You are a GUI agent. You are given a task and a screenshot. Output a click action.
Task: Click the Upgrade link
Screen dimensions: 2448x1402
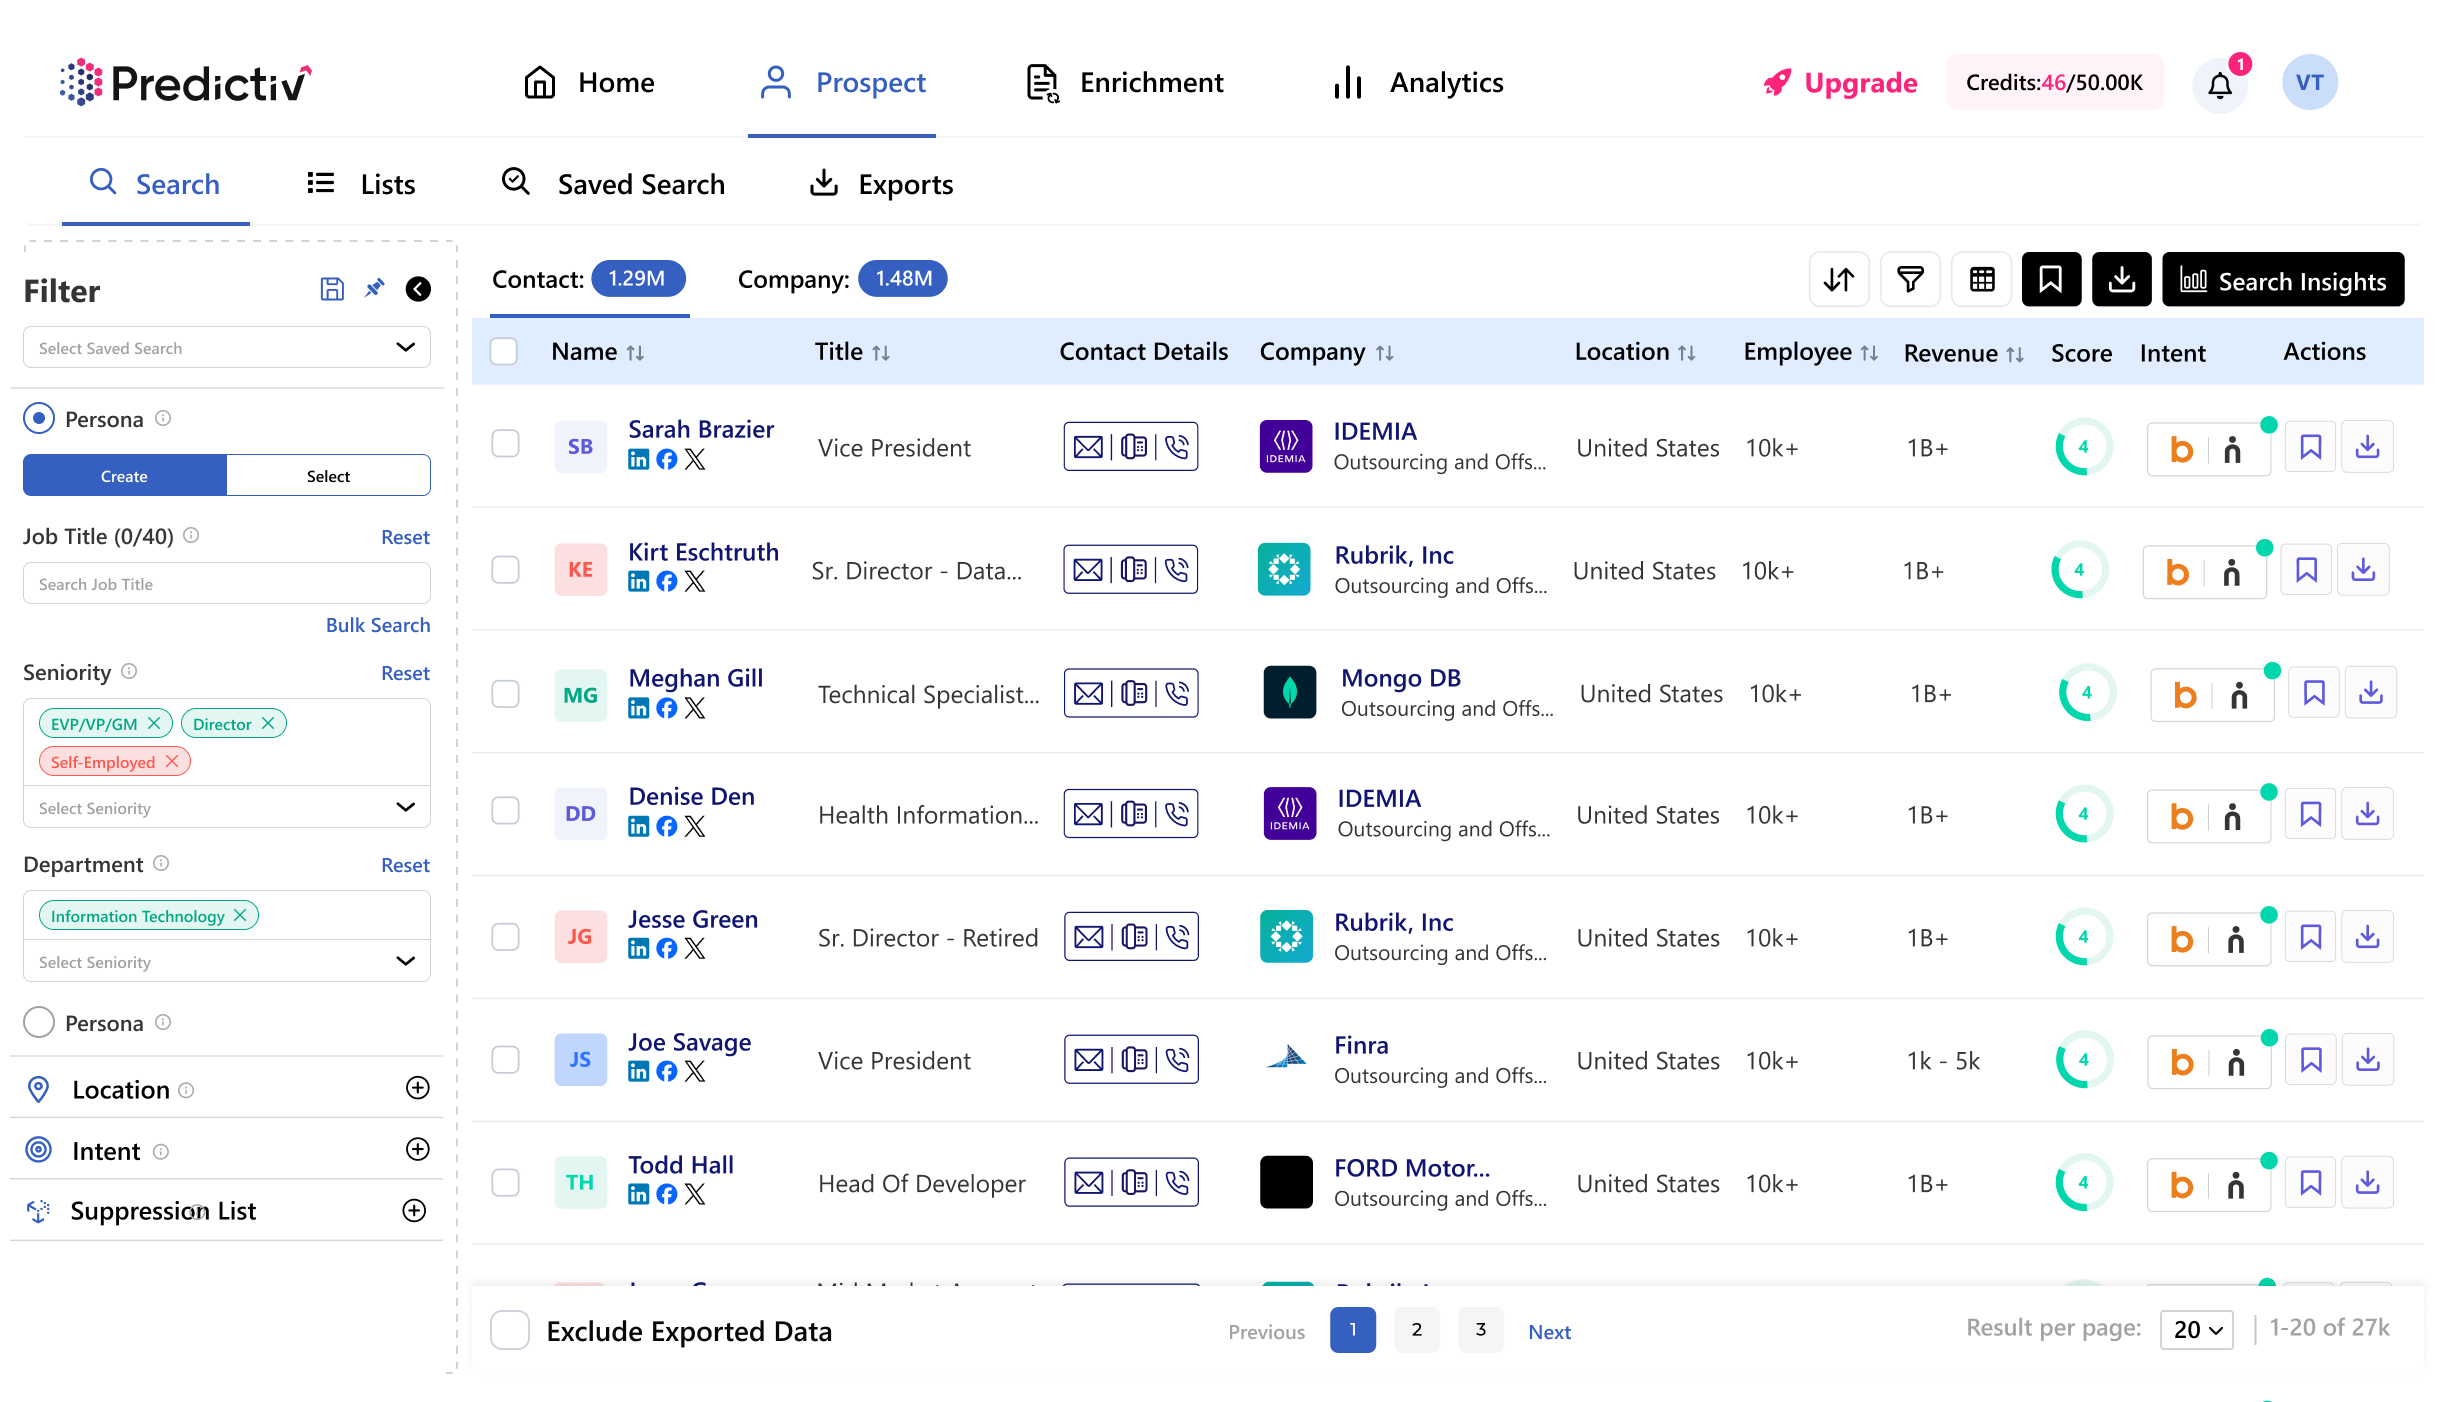pos(1840,83)
